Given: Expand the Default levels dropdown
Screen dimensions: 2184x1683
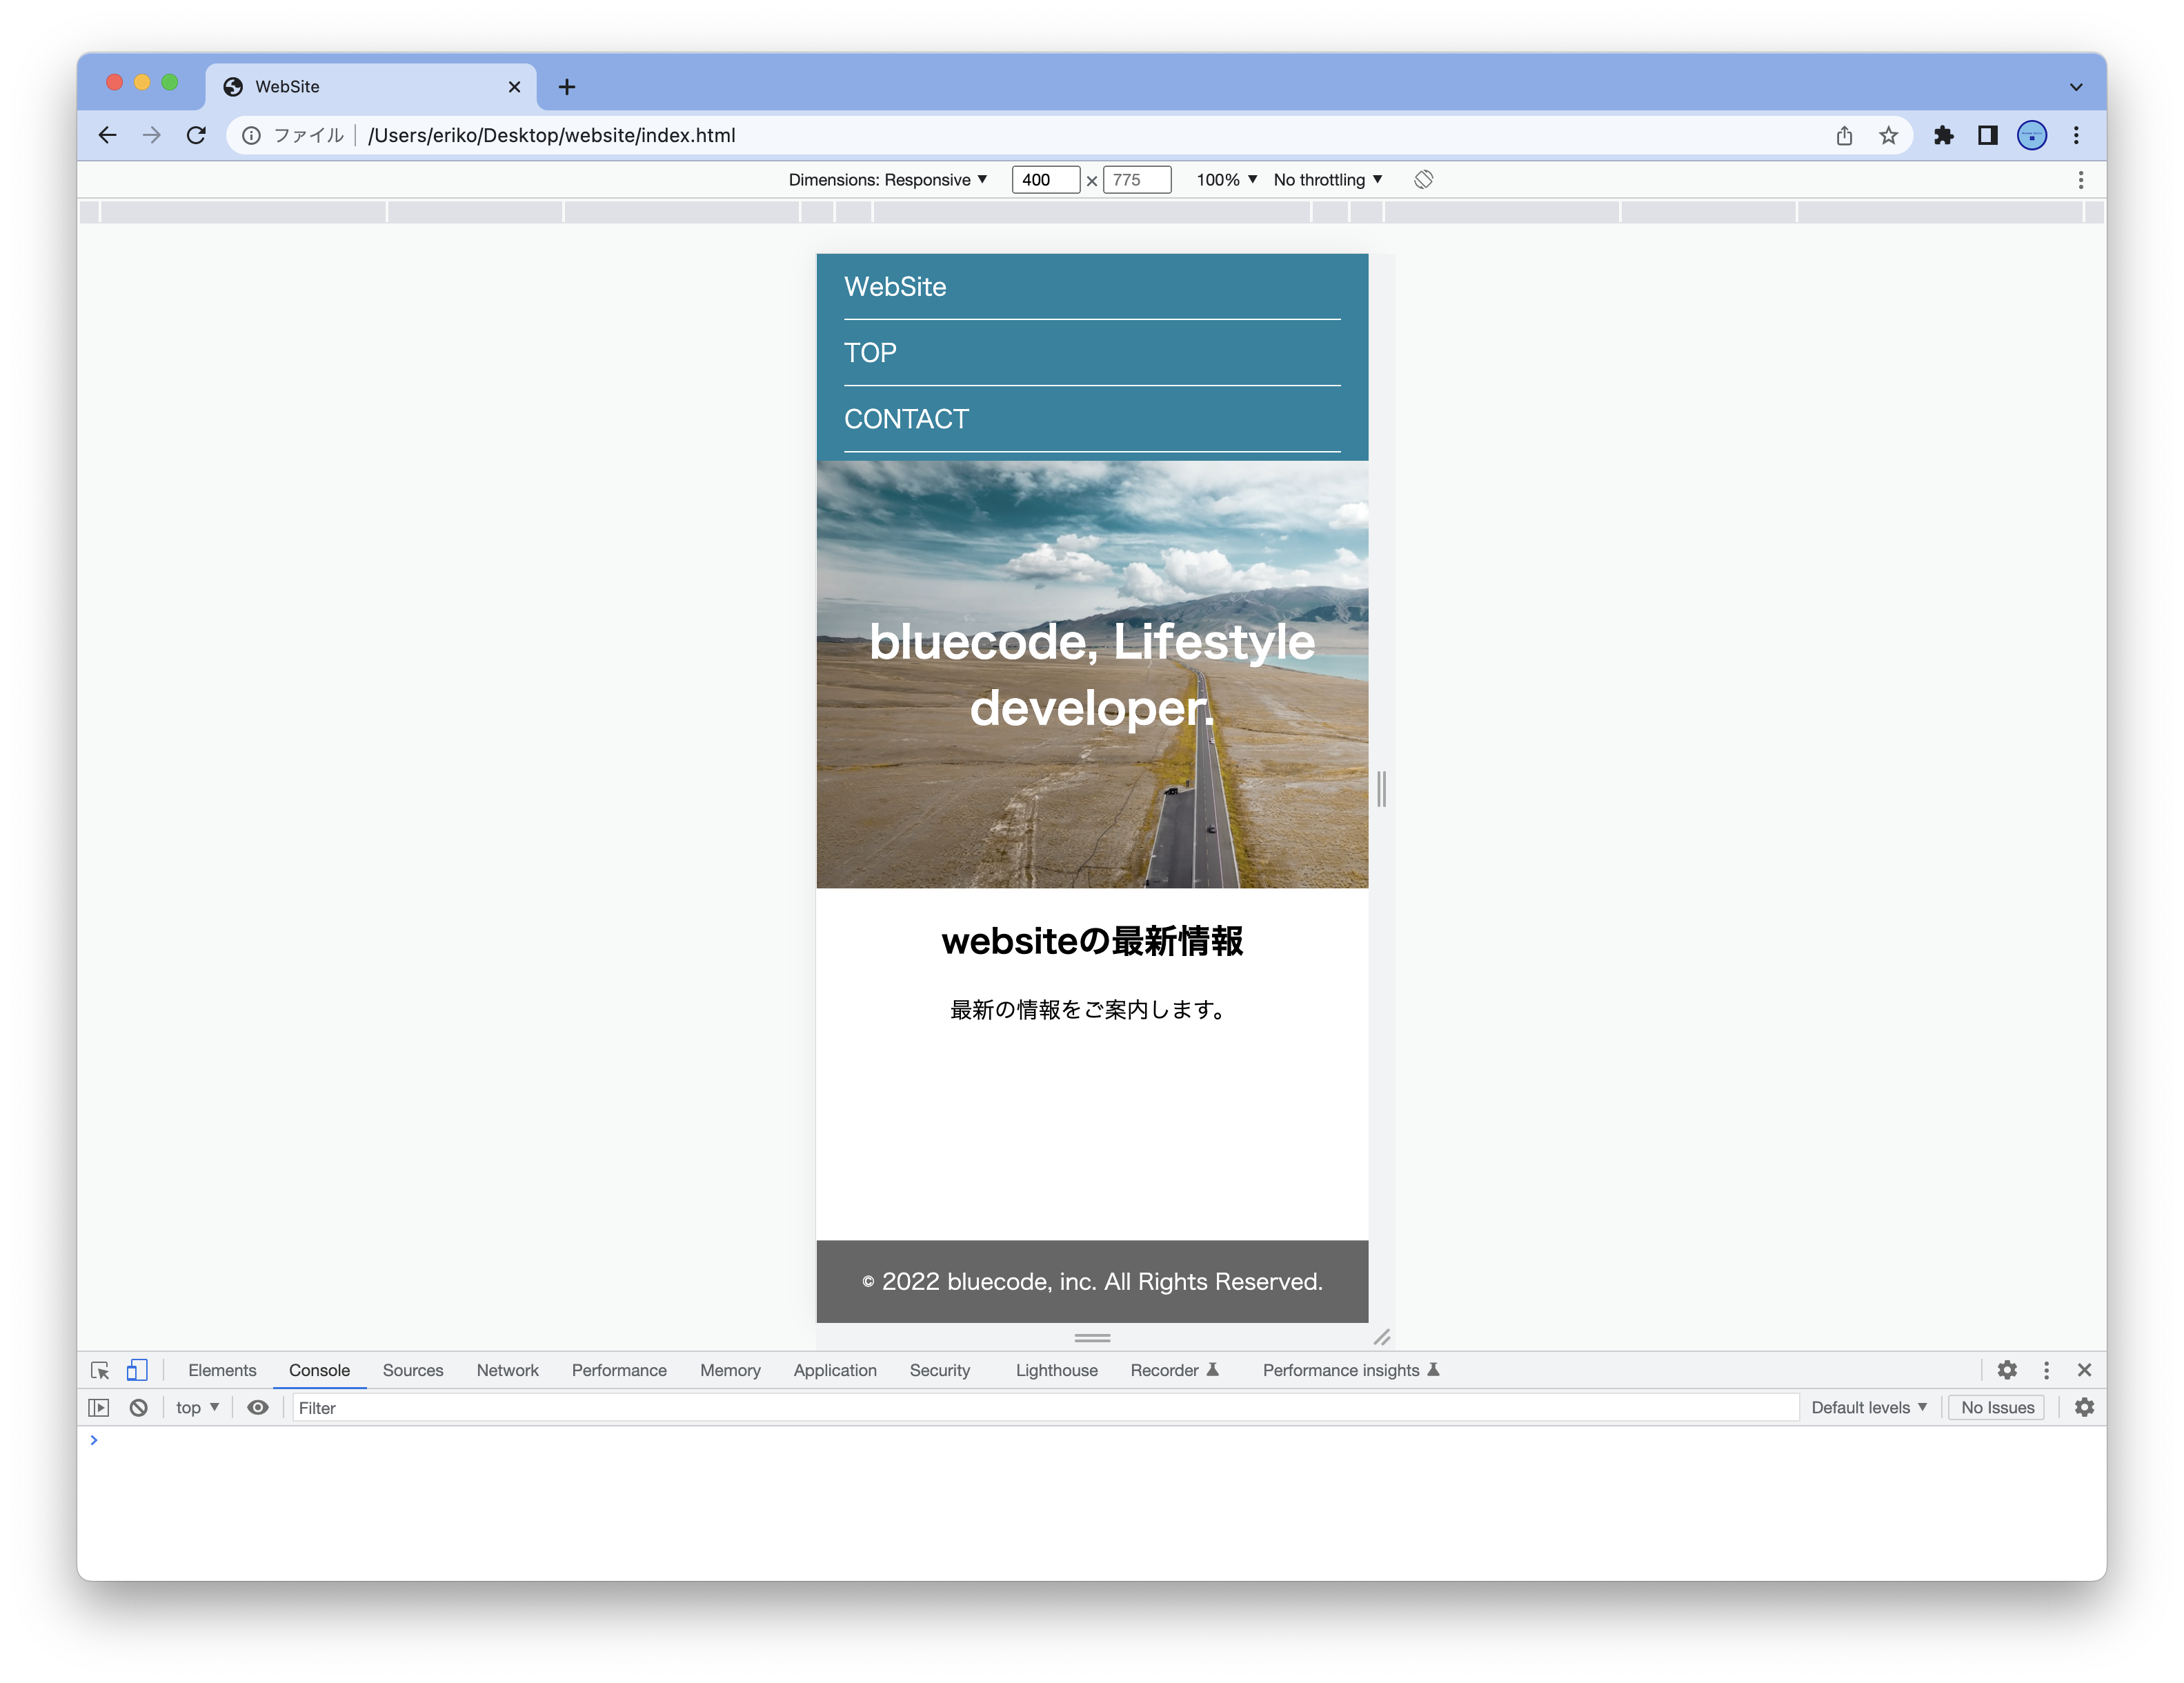Looking at the screenshot, I should click(1868, 1407).
